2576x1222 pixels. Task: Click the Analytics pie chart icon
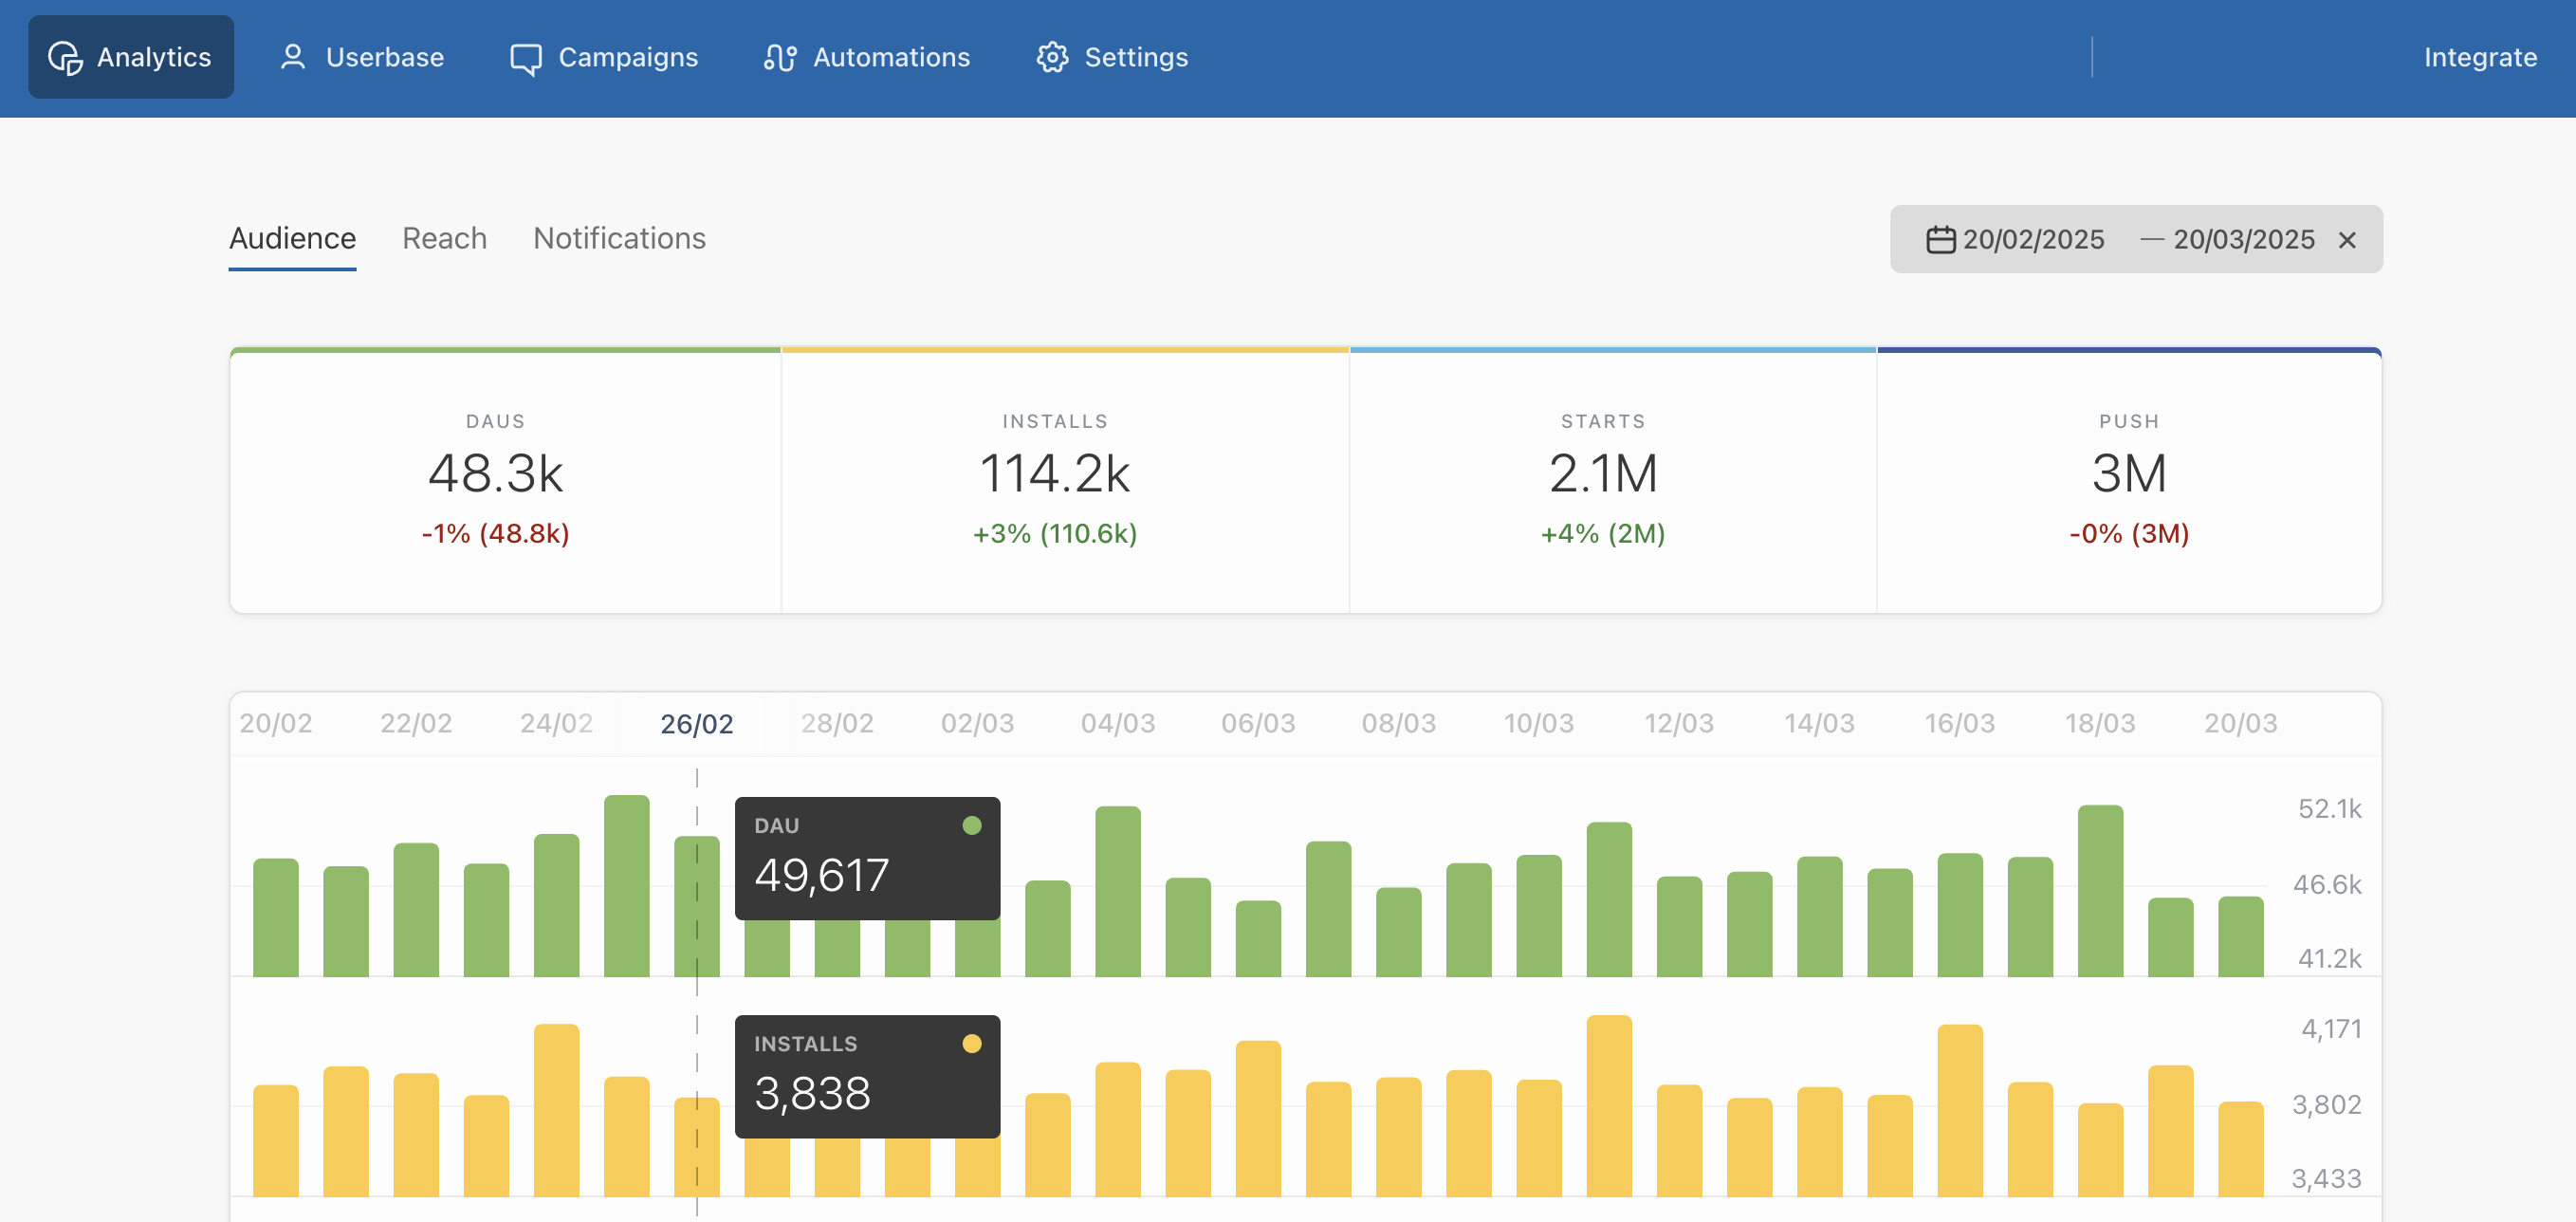(65, 57)
